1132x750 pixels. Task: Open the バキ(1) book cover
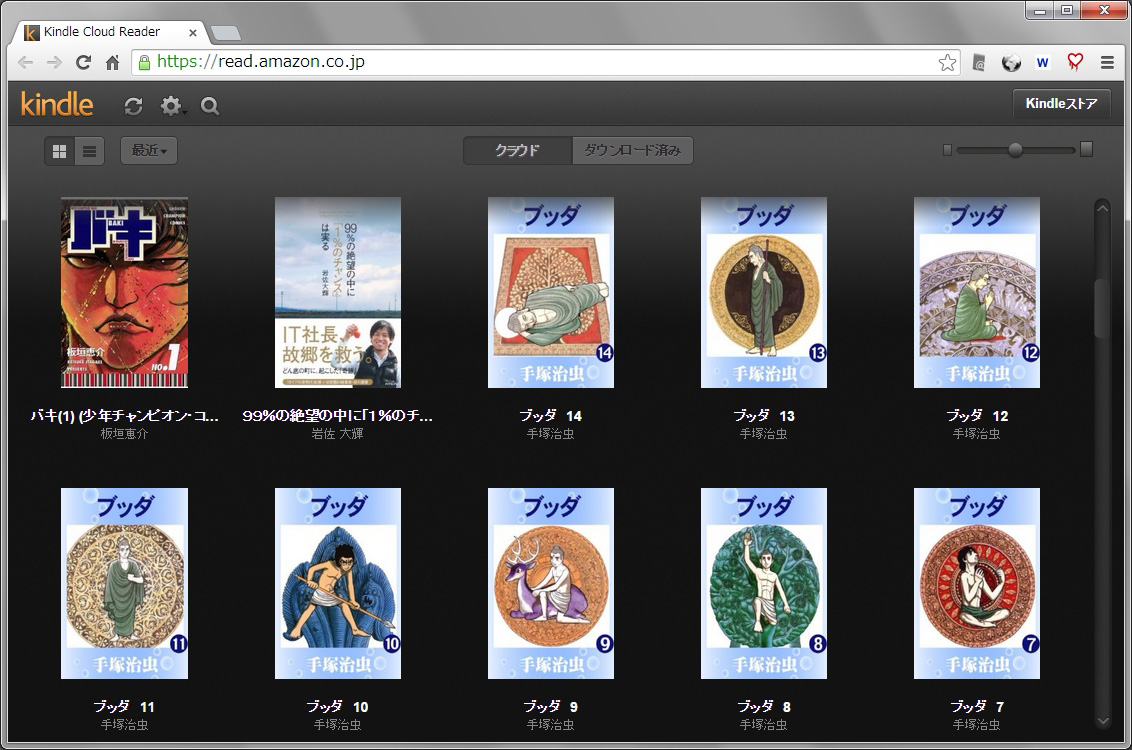coord(124,292)
